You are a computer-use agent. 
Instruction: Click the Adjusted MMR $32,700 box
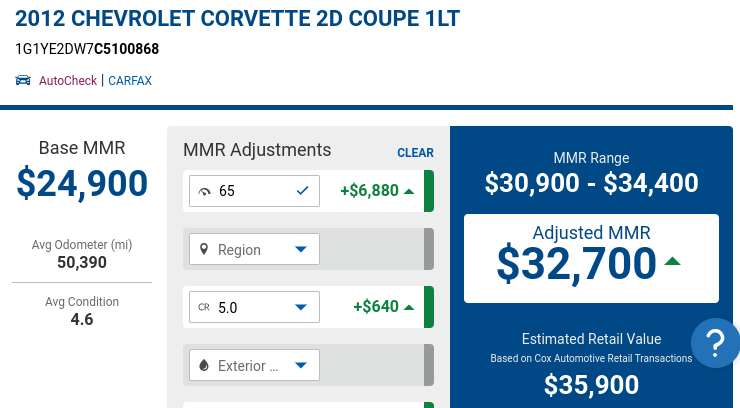591,258
